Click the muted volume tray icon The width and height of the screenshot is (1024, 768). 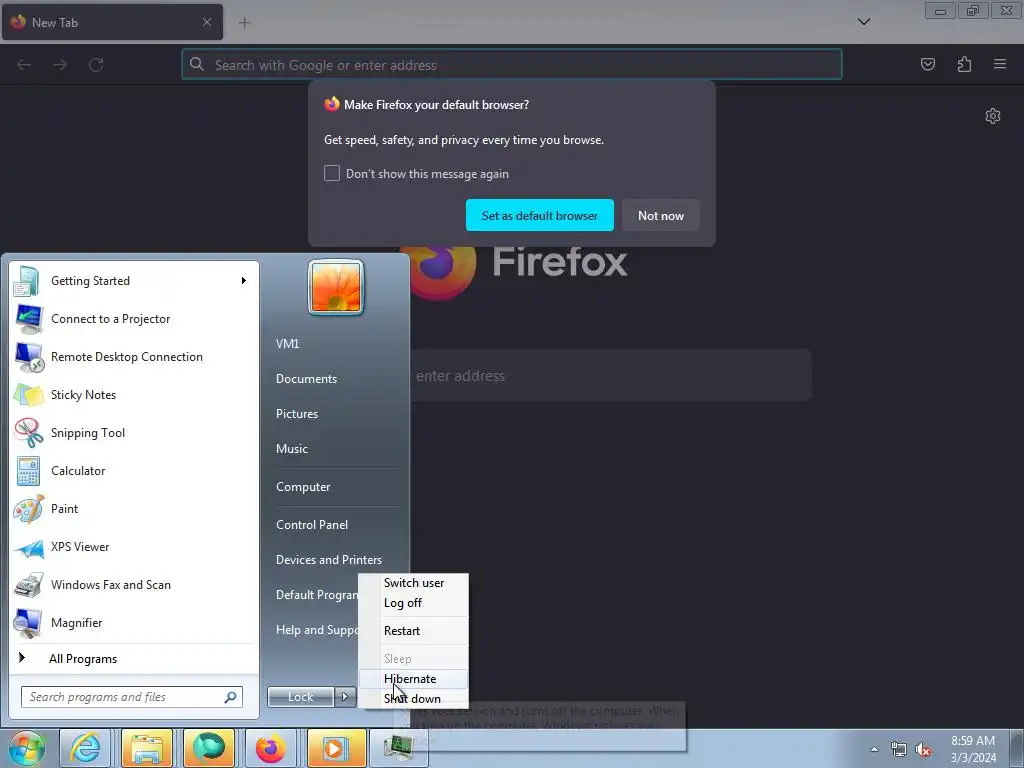coord(923,750)
